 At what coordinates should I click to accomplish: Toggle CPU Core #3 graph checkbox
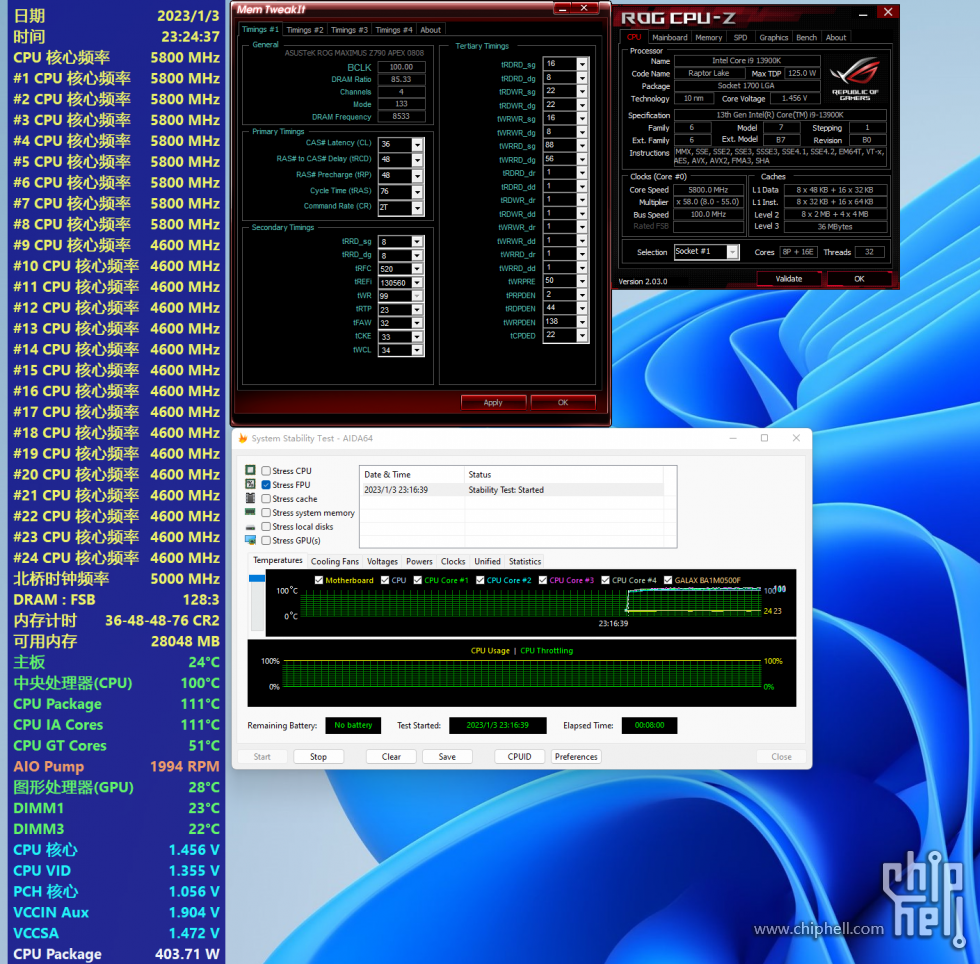[x=542, y=580]
